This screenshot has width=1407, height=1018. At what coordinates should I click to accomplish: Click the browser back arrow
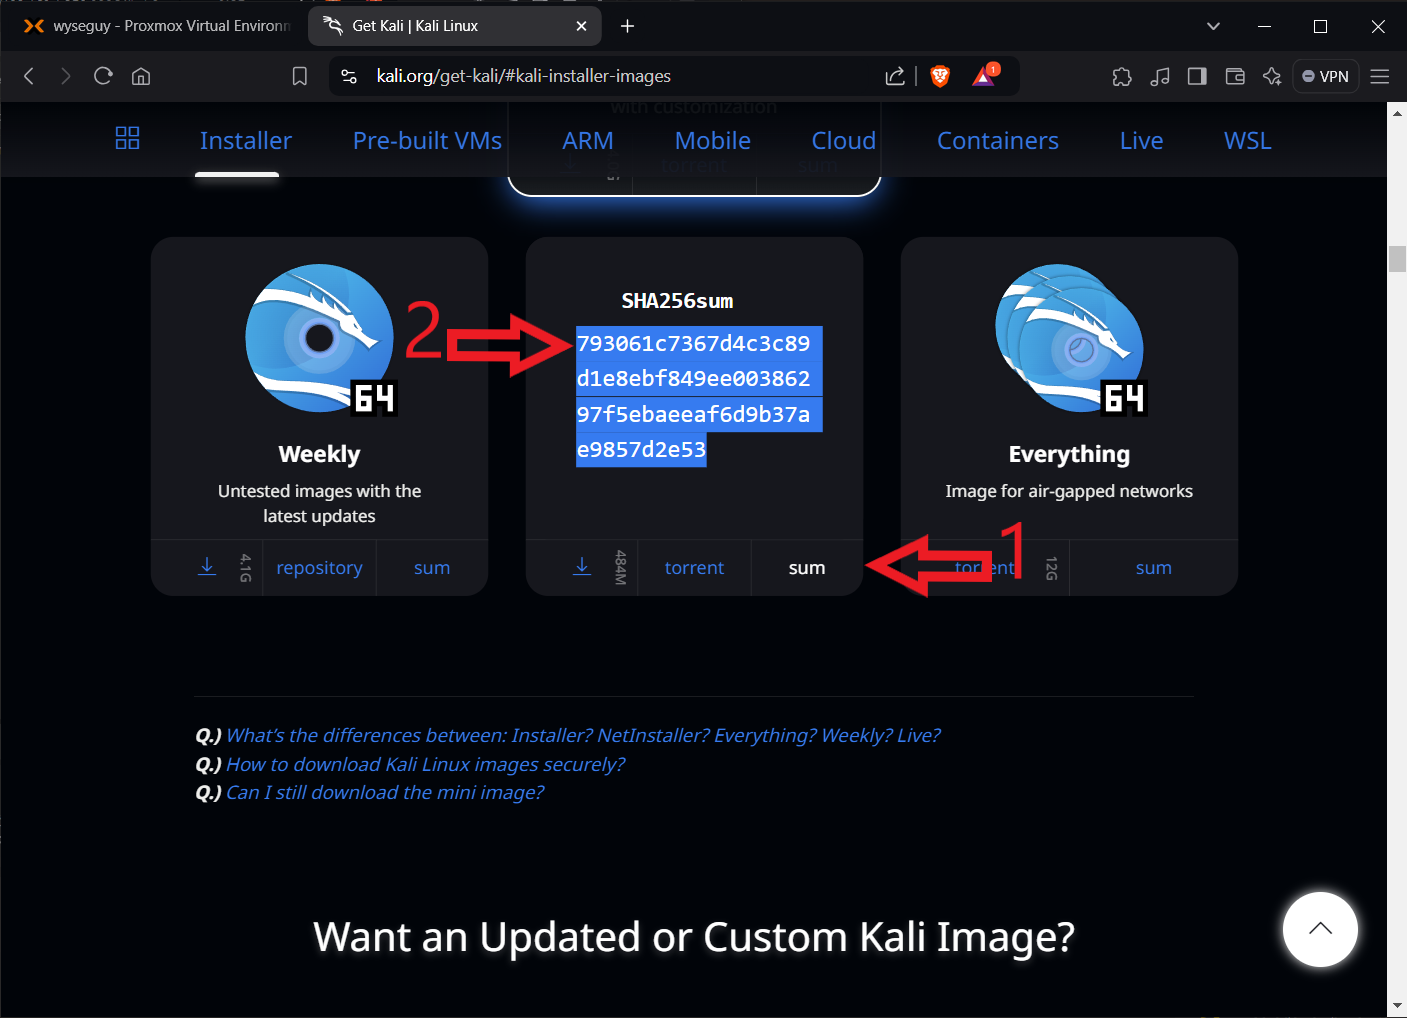point(29,76)
